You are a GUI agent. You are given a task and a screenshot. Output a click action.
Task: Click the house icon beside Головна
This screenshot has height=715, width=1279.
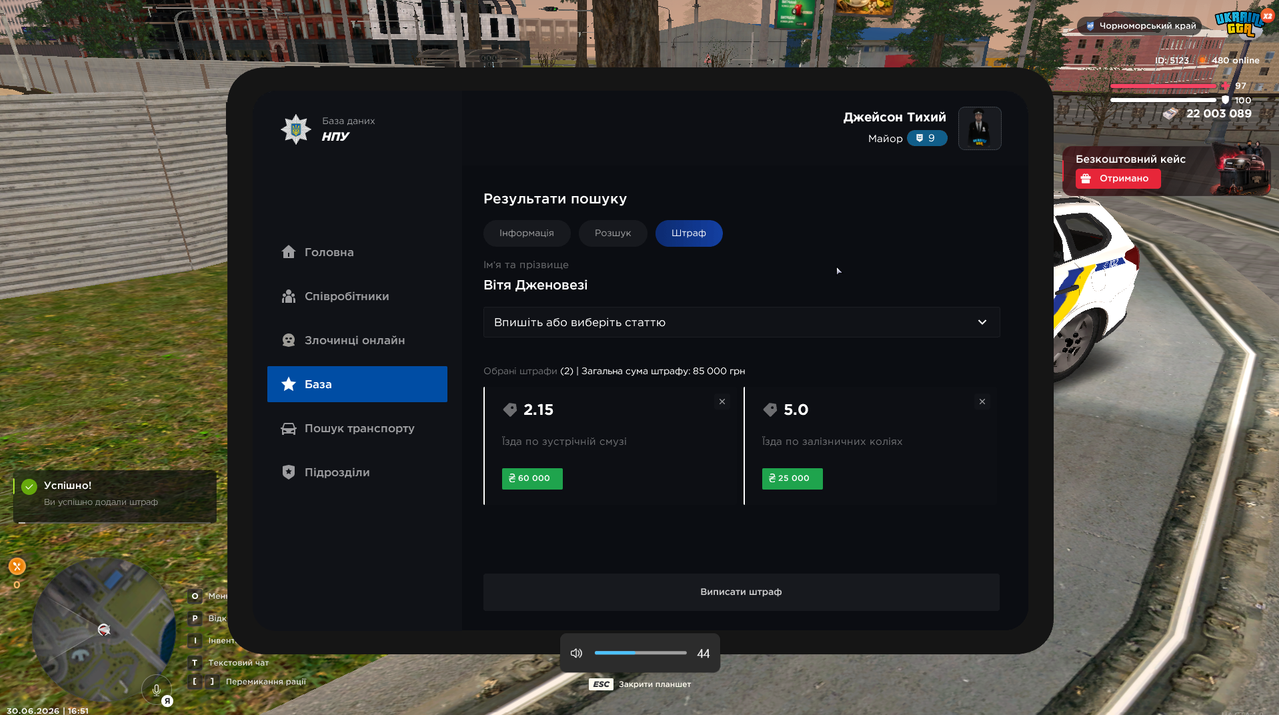[288, 252]
